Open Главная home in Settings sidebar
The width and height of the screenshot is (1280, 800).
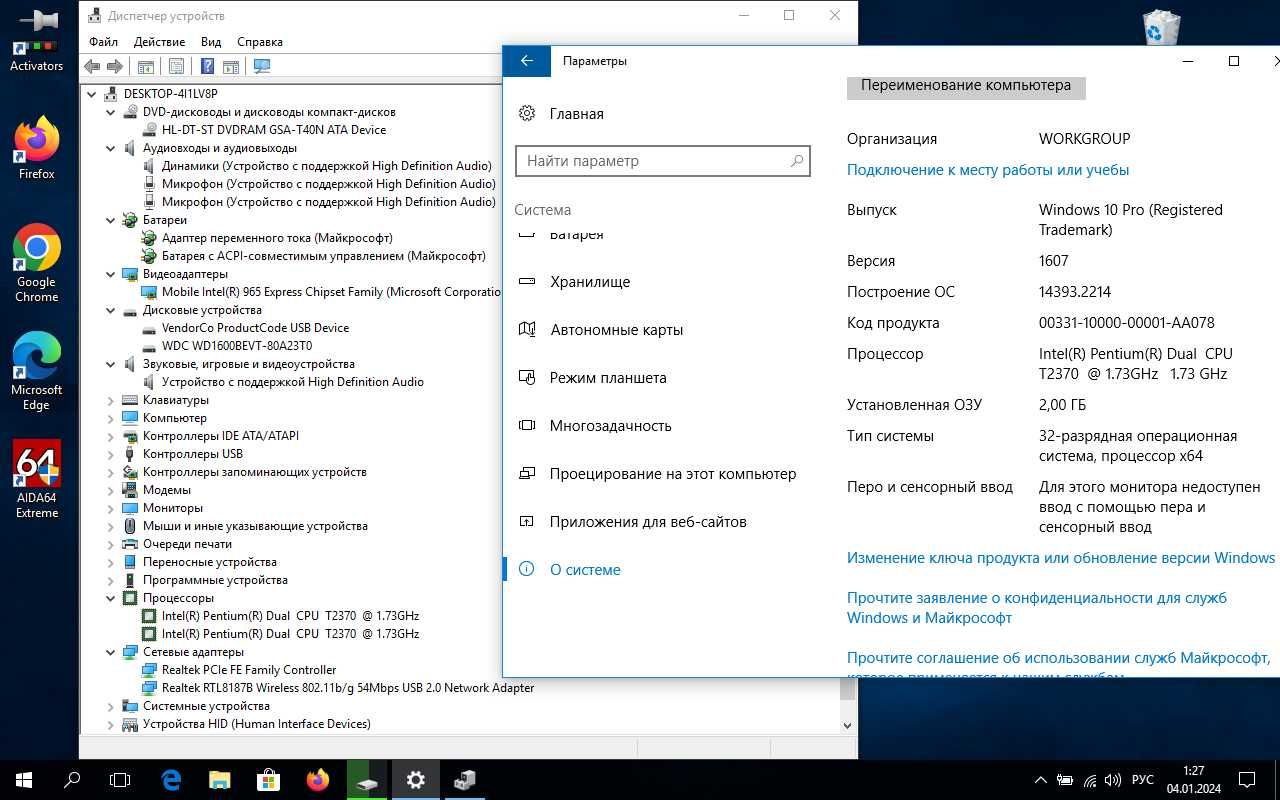point(576,114)
